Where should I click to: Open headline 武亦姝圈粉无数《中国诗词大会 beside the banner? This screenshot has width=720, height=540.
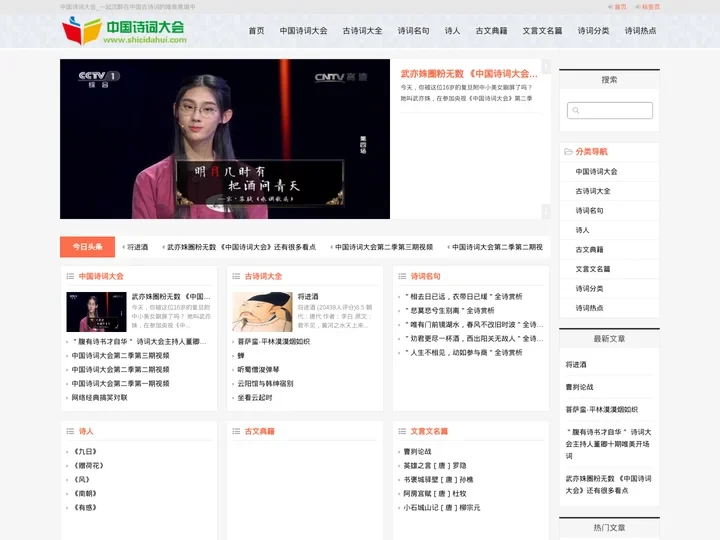coord(469,74)
